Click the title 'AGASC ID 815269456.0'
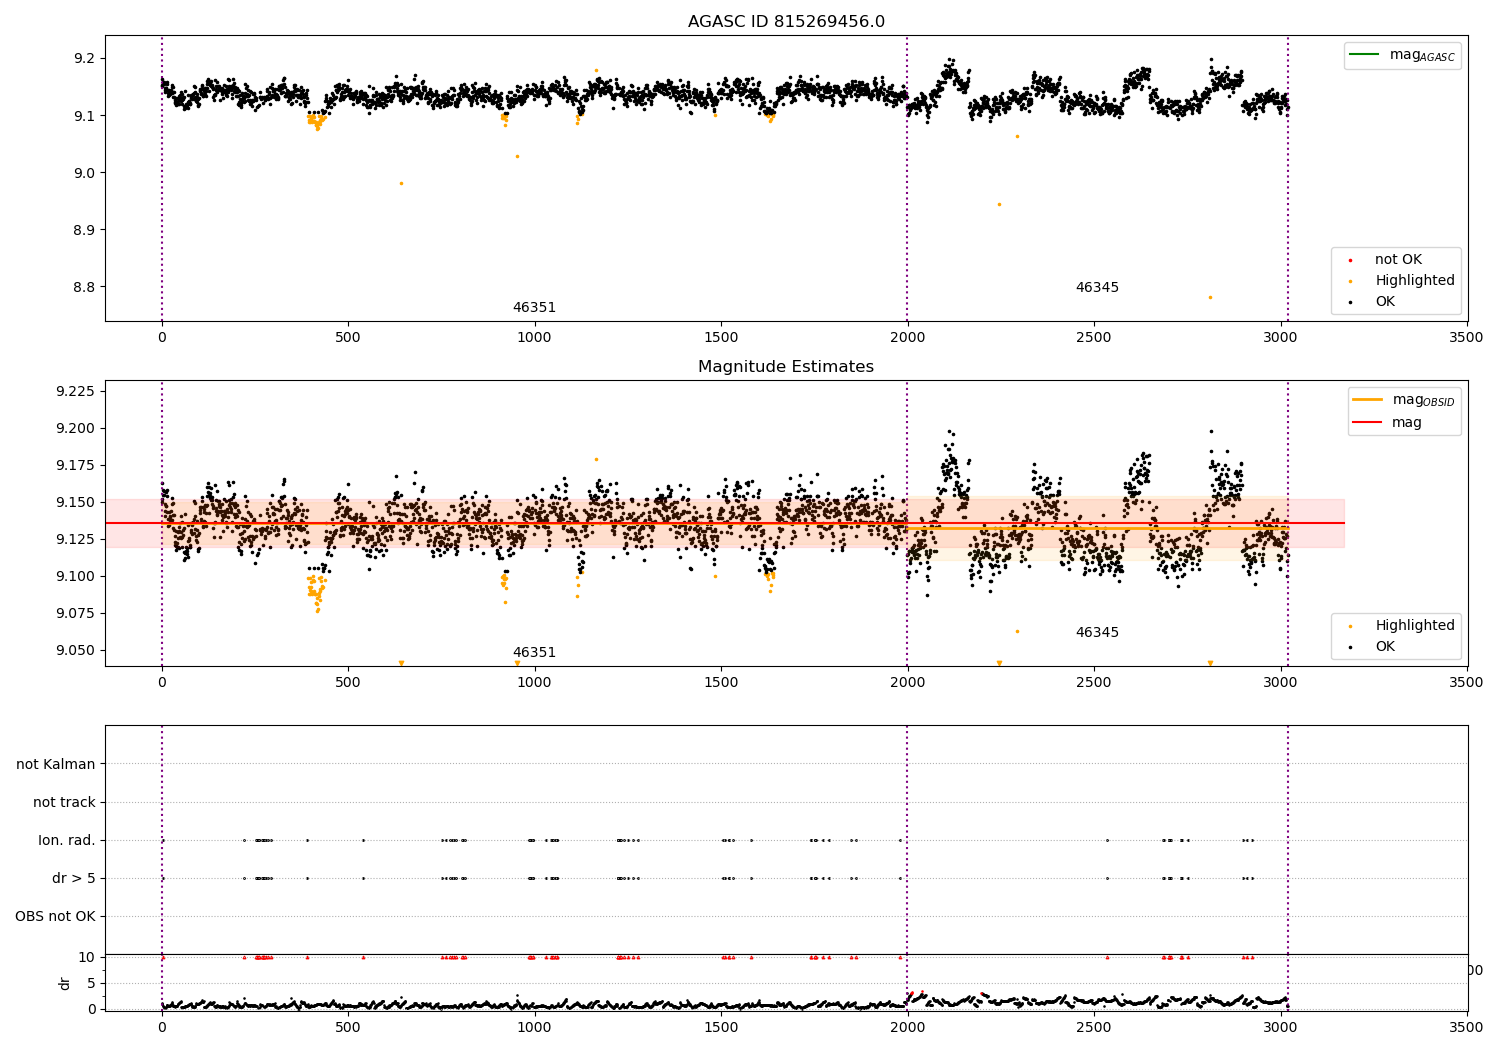 coord(786,22)
